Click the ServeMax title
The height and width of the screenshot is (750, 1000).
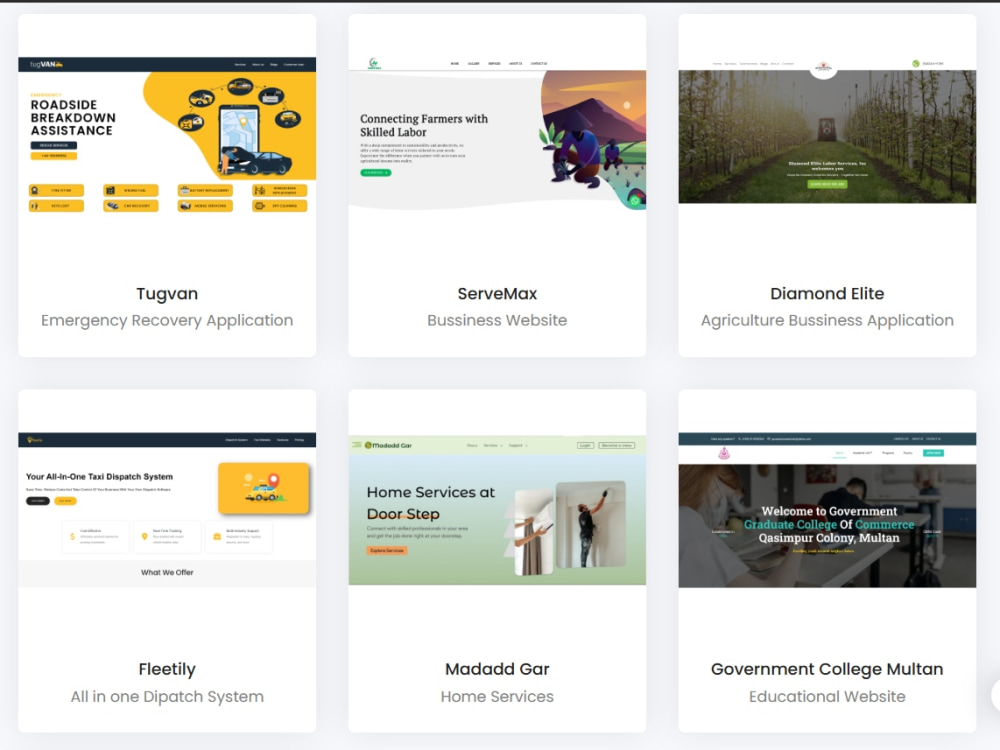click(497, 293)
